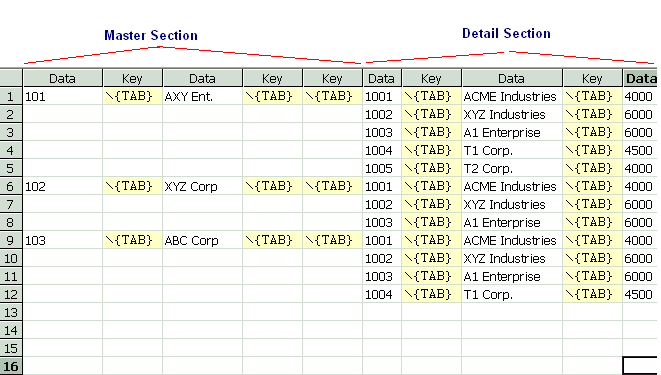Screen dimensions: 661x375
Task: Click the Detail Section label
Action: click(506, 33)
